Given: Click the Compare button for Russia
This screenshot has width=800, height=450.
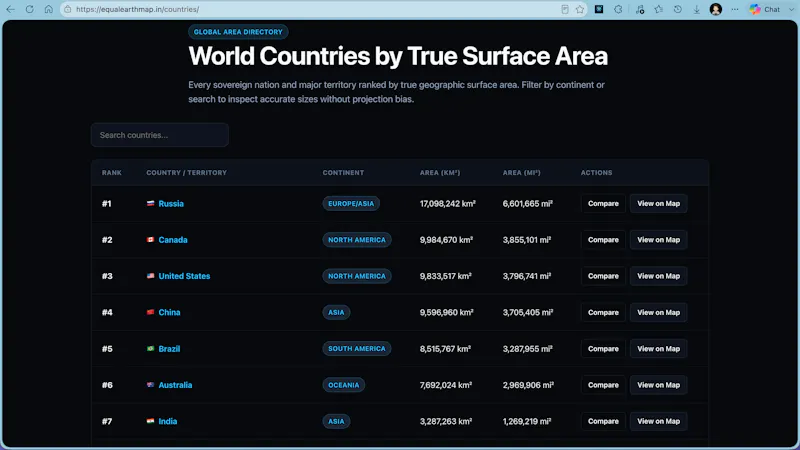Looking at the screenshot, I should pyautogui.click(x=603, y=204).
